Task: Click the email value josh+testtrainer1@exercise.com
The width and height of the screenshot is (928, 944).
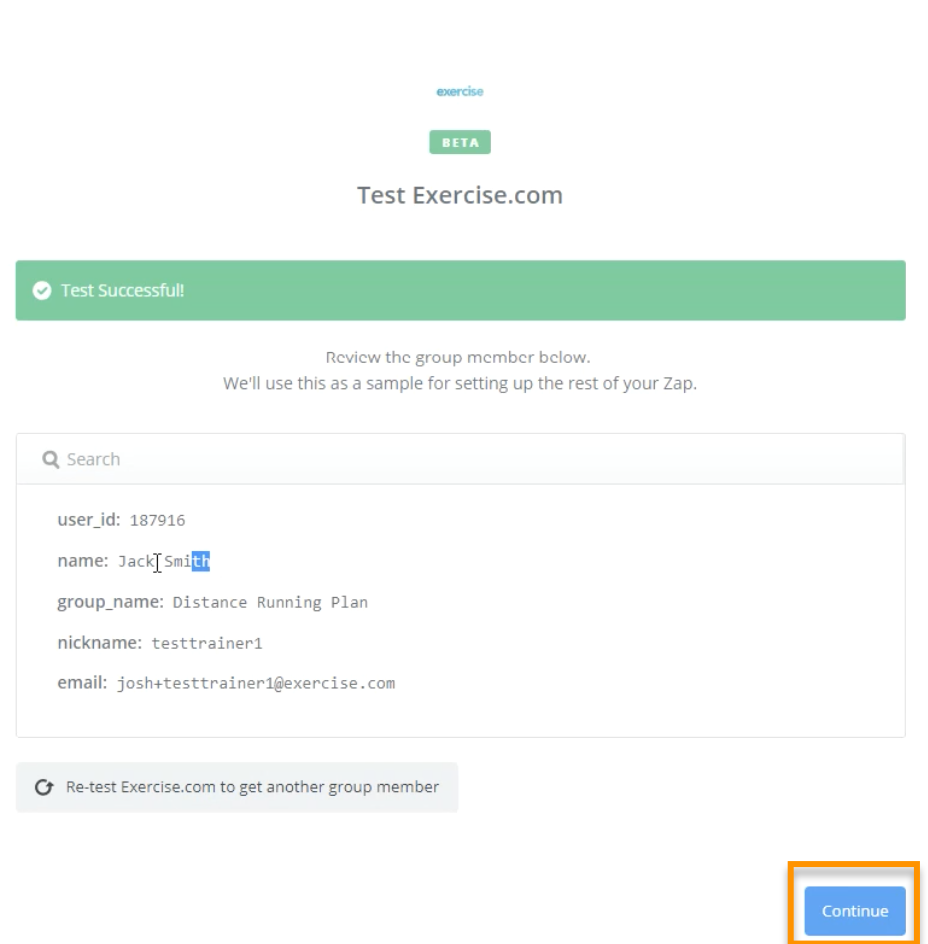Action: (256, 683)
